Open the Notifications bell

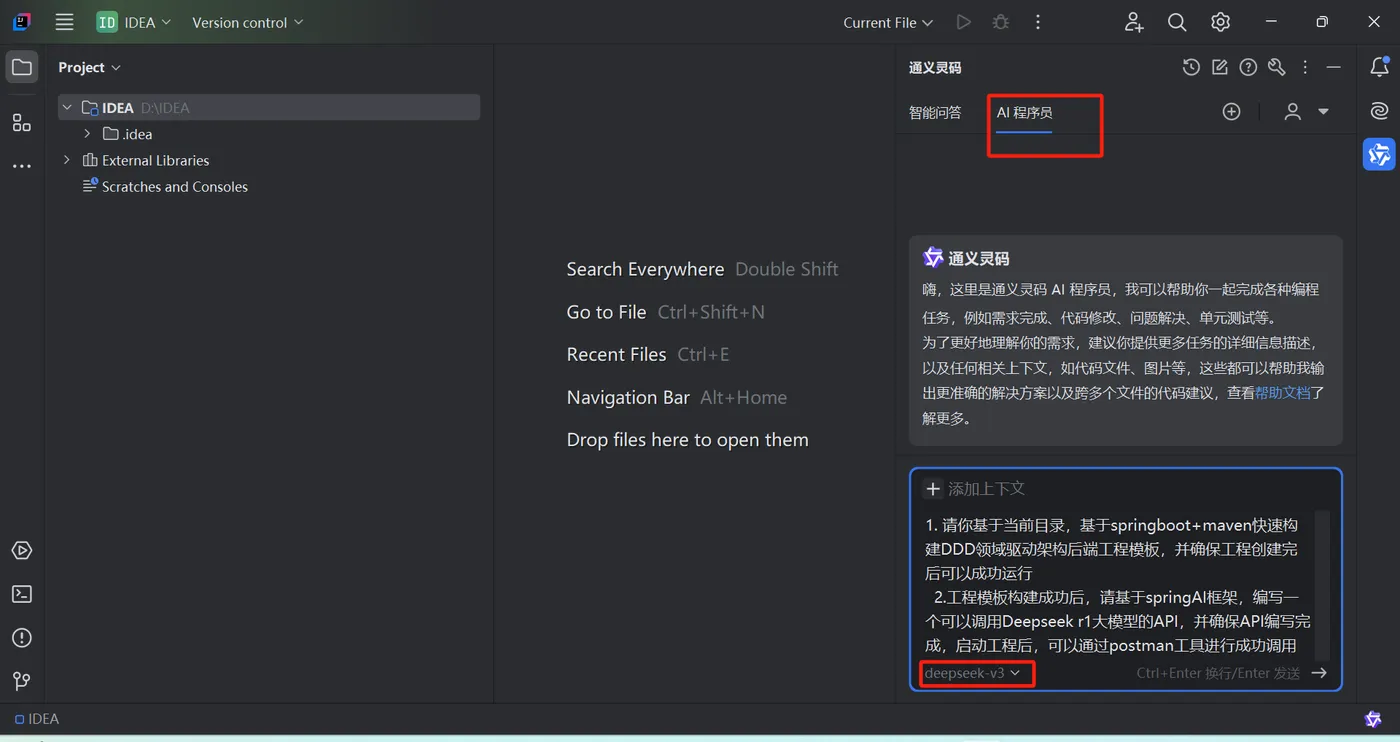coord(1379,67)
